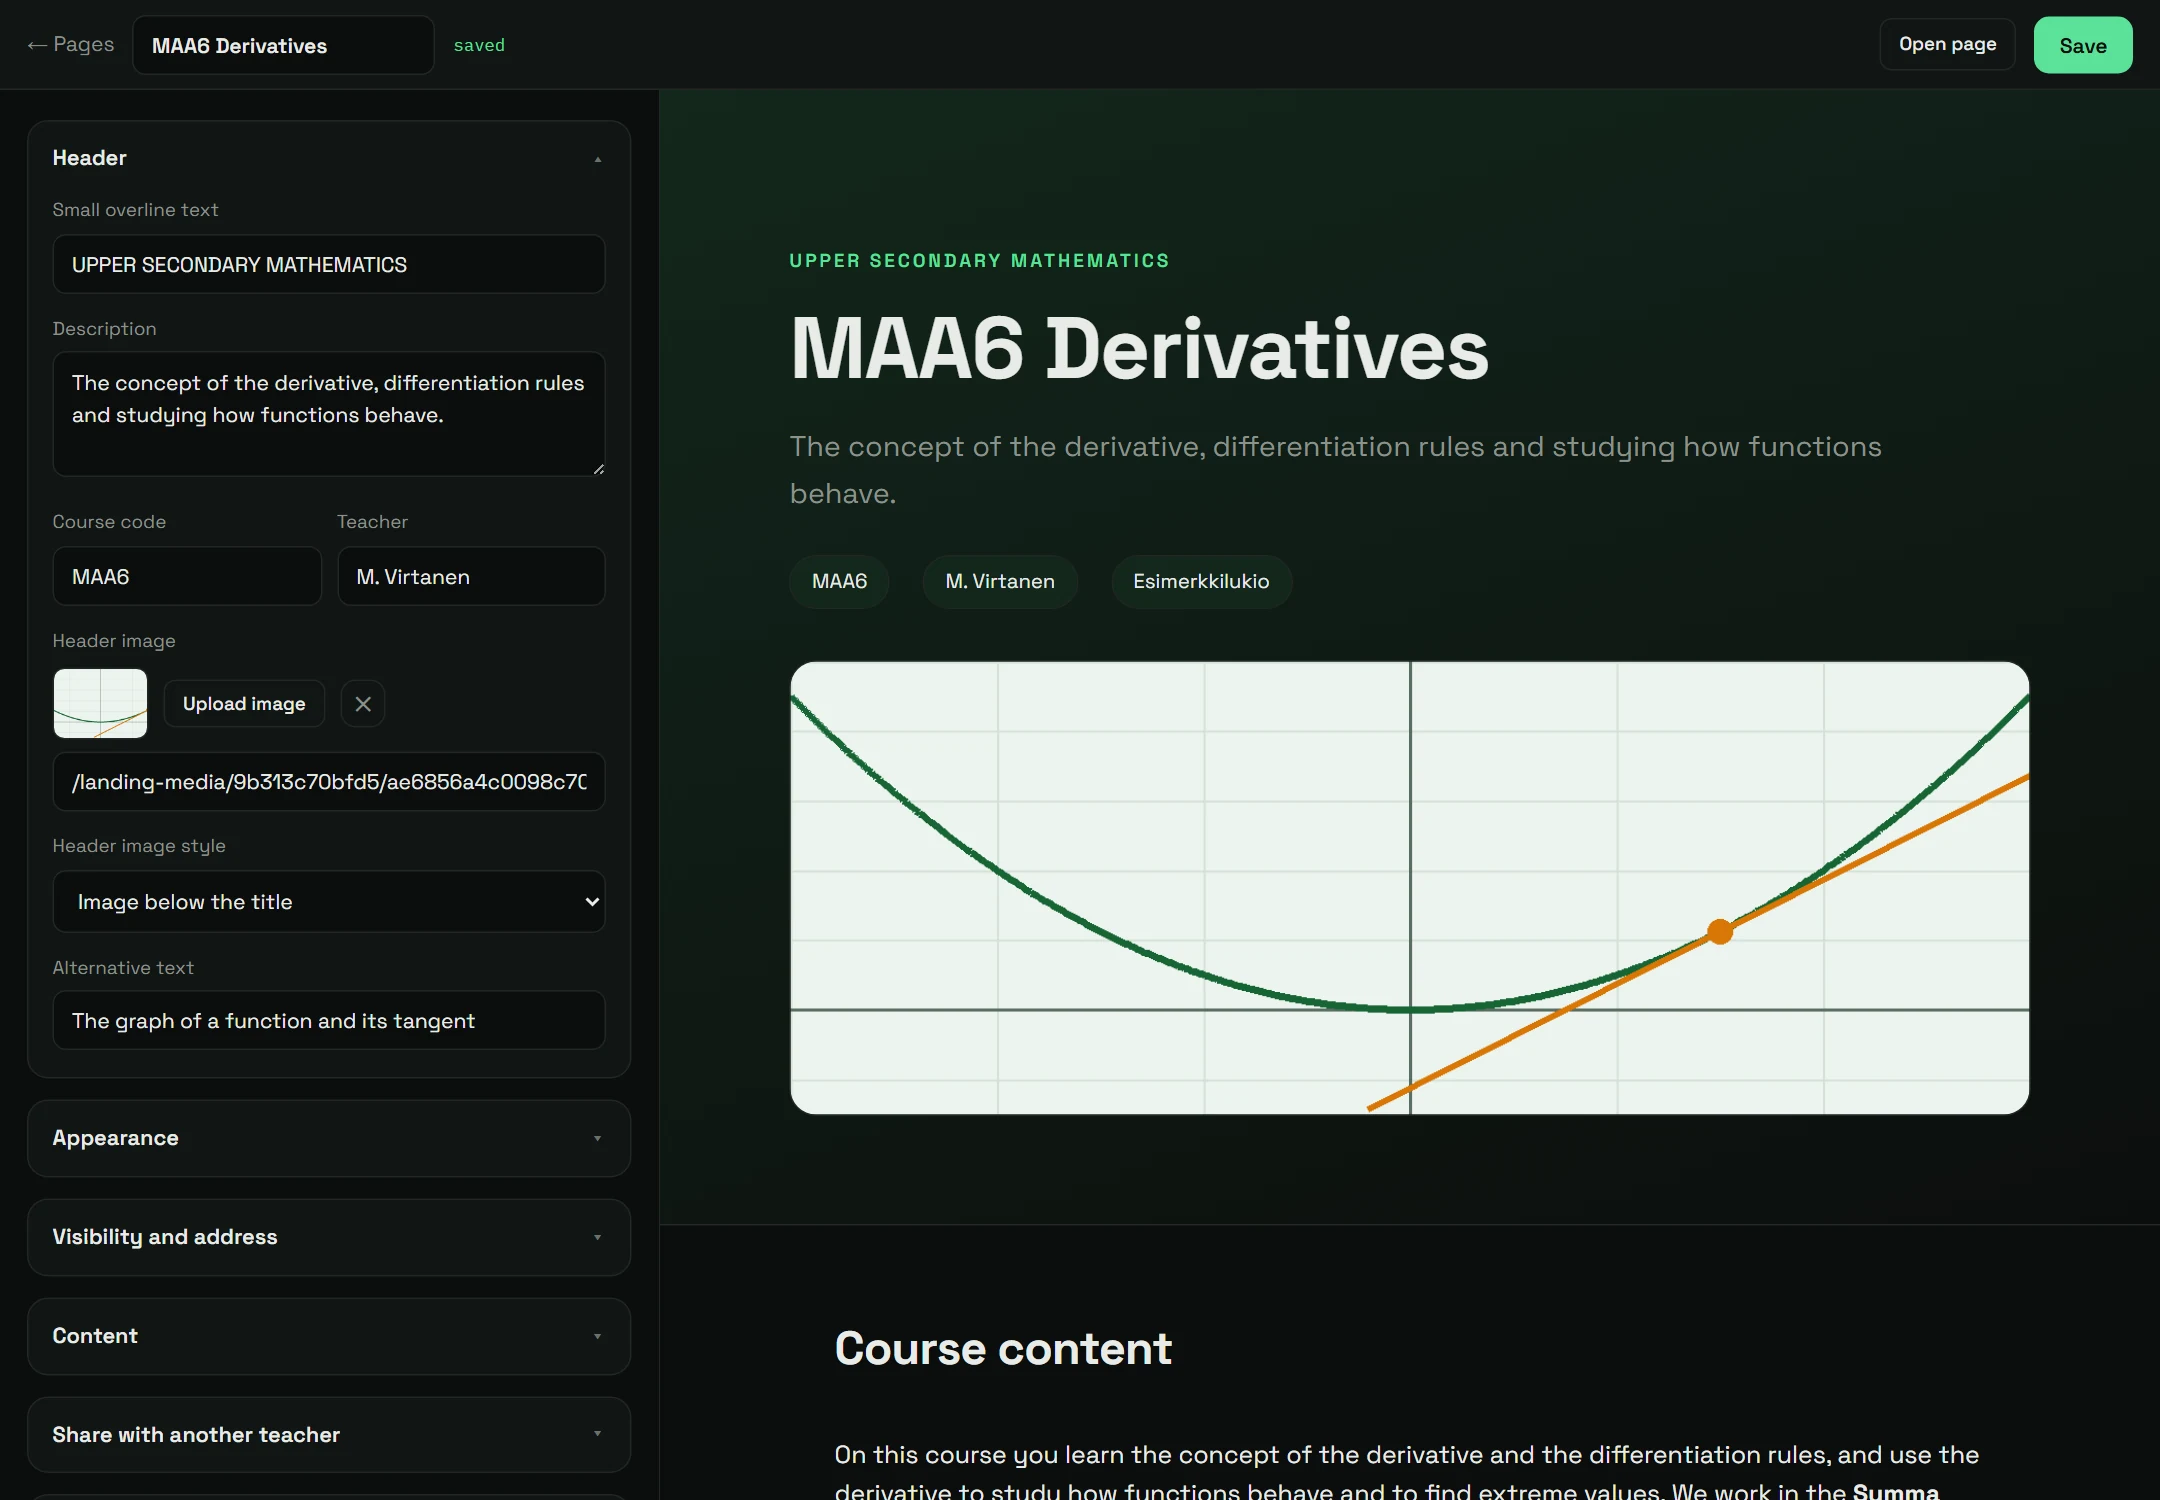The width and height of the screenshot is (2160, 1500).
Task: Expand Share with another teacher section
Action: [328, 1435]
